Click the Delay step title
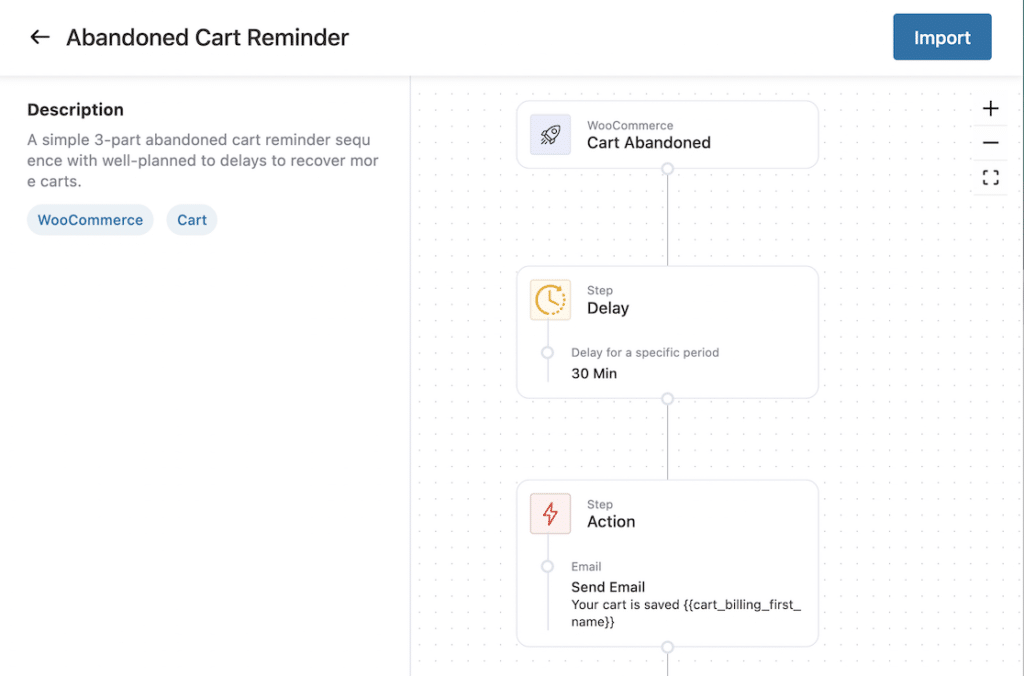The height and width of the screenshot is (676, 1024). pos(608,308)
